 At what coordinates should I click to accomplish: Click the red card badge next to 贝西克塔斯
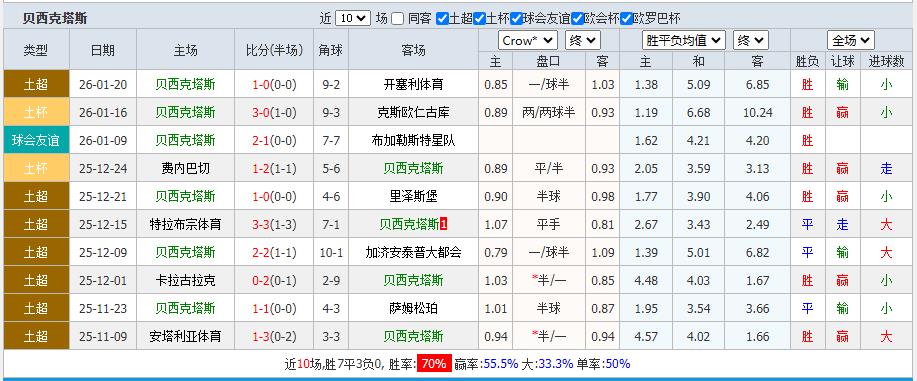[x=444, y=224]
